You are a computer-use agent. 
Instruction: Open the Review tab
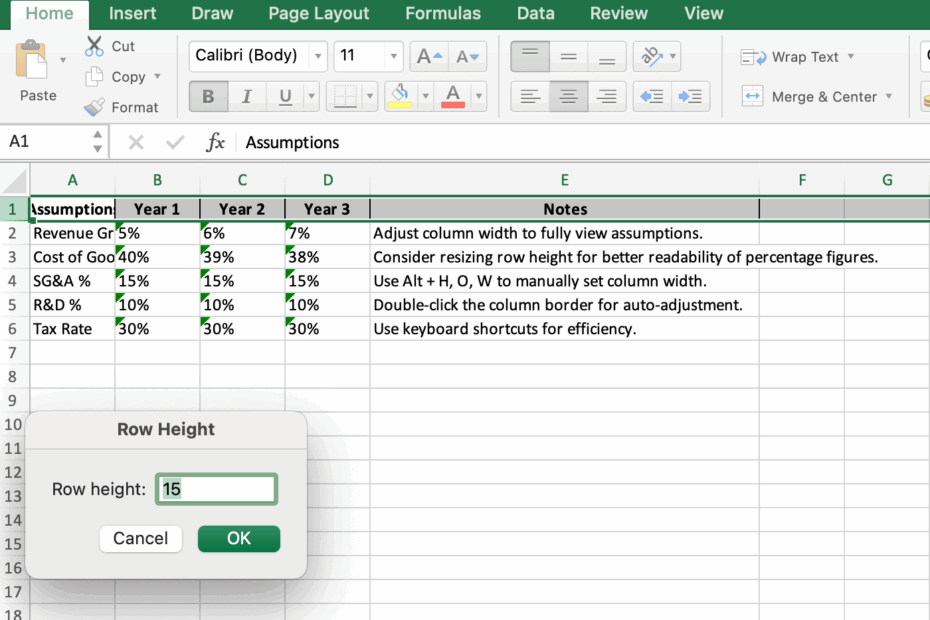click(x=619, y=13)
